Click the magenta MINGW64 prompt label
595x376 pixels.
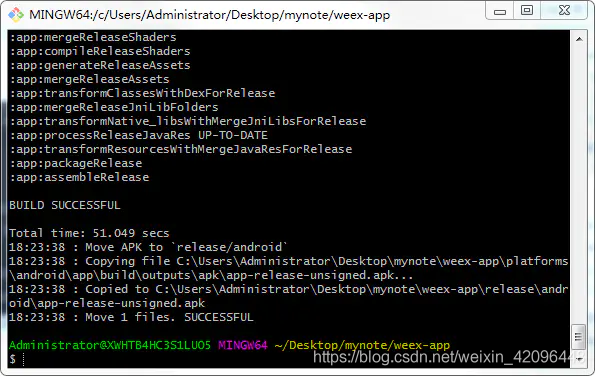pos(243,345)
